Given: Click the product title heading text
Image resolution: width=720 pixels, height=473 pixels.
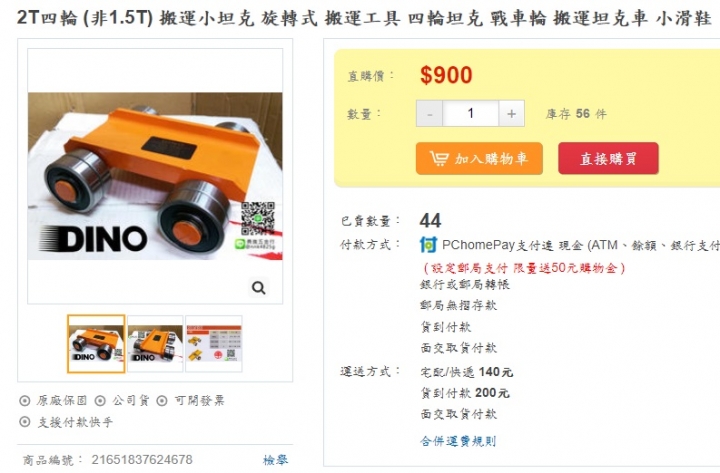Looking at the screenshot, I should click(x=364, y=18).
